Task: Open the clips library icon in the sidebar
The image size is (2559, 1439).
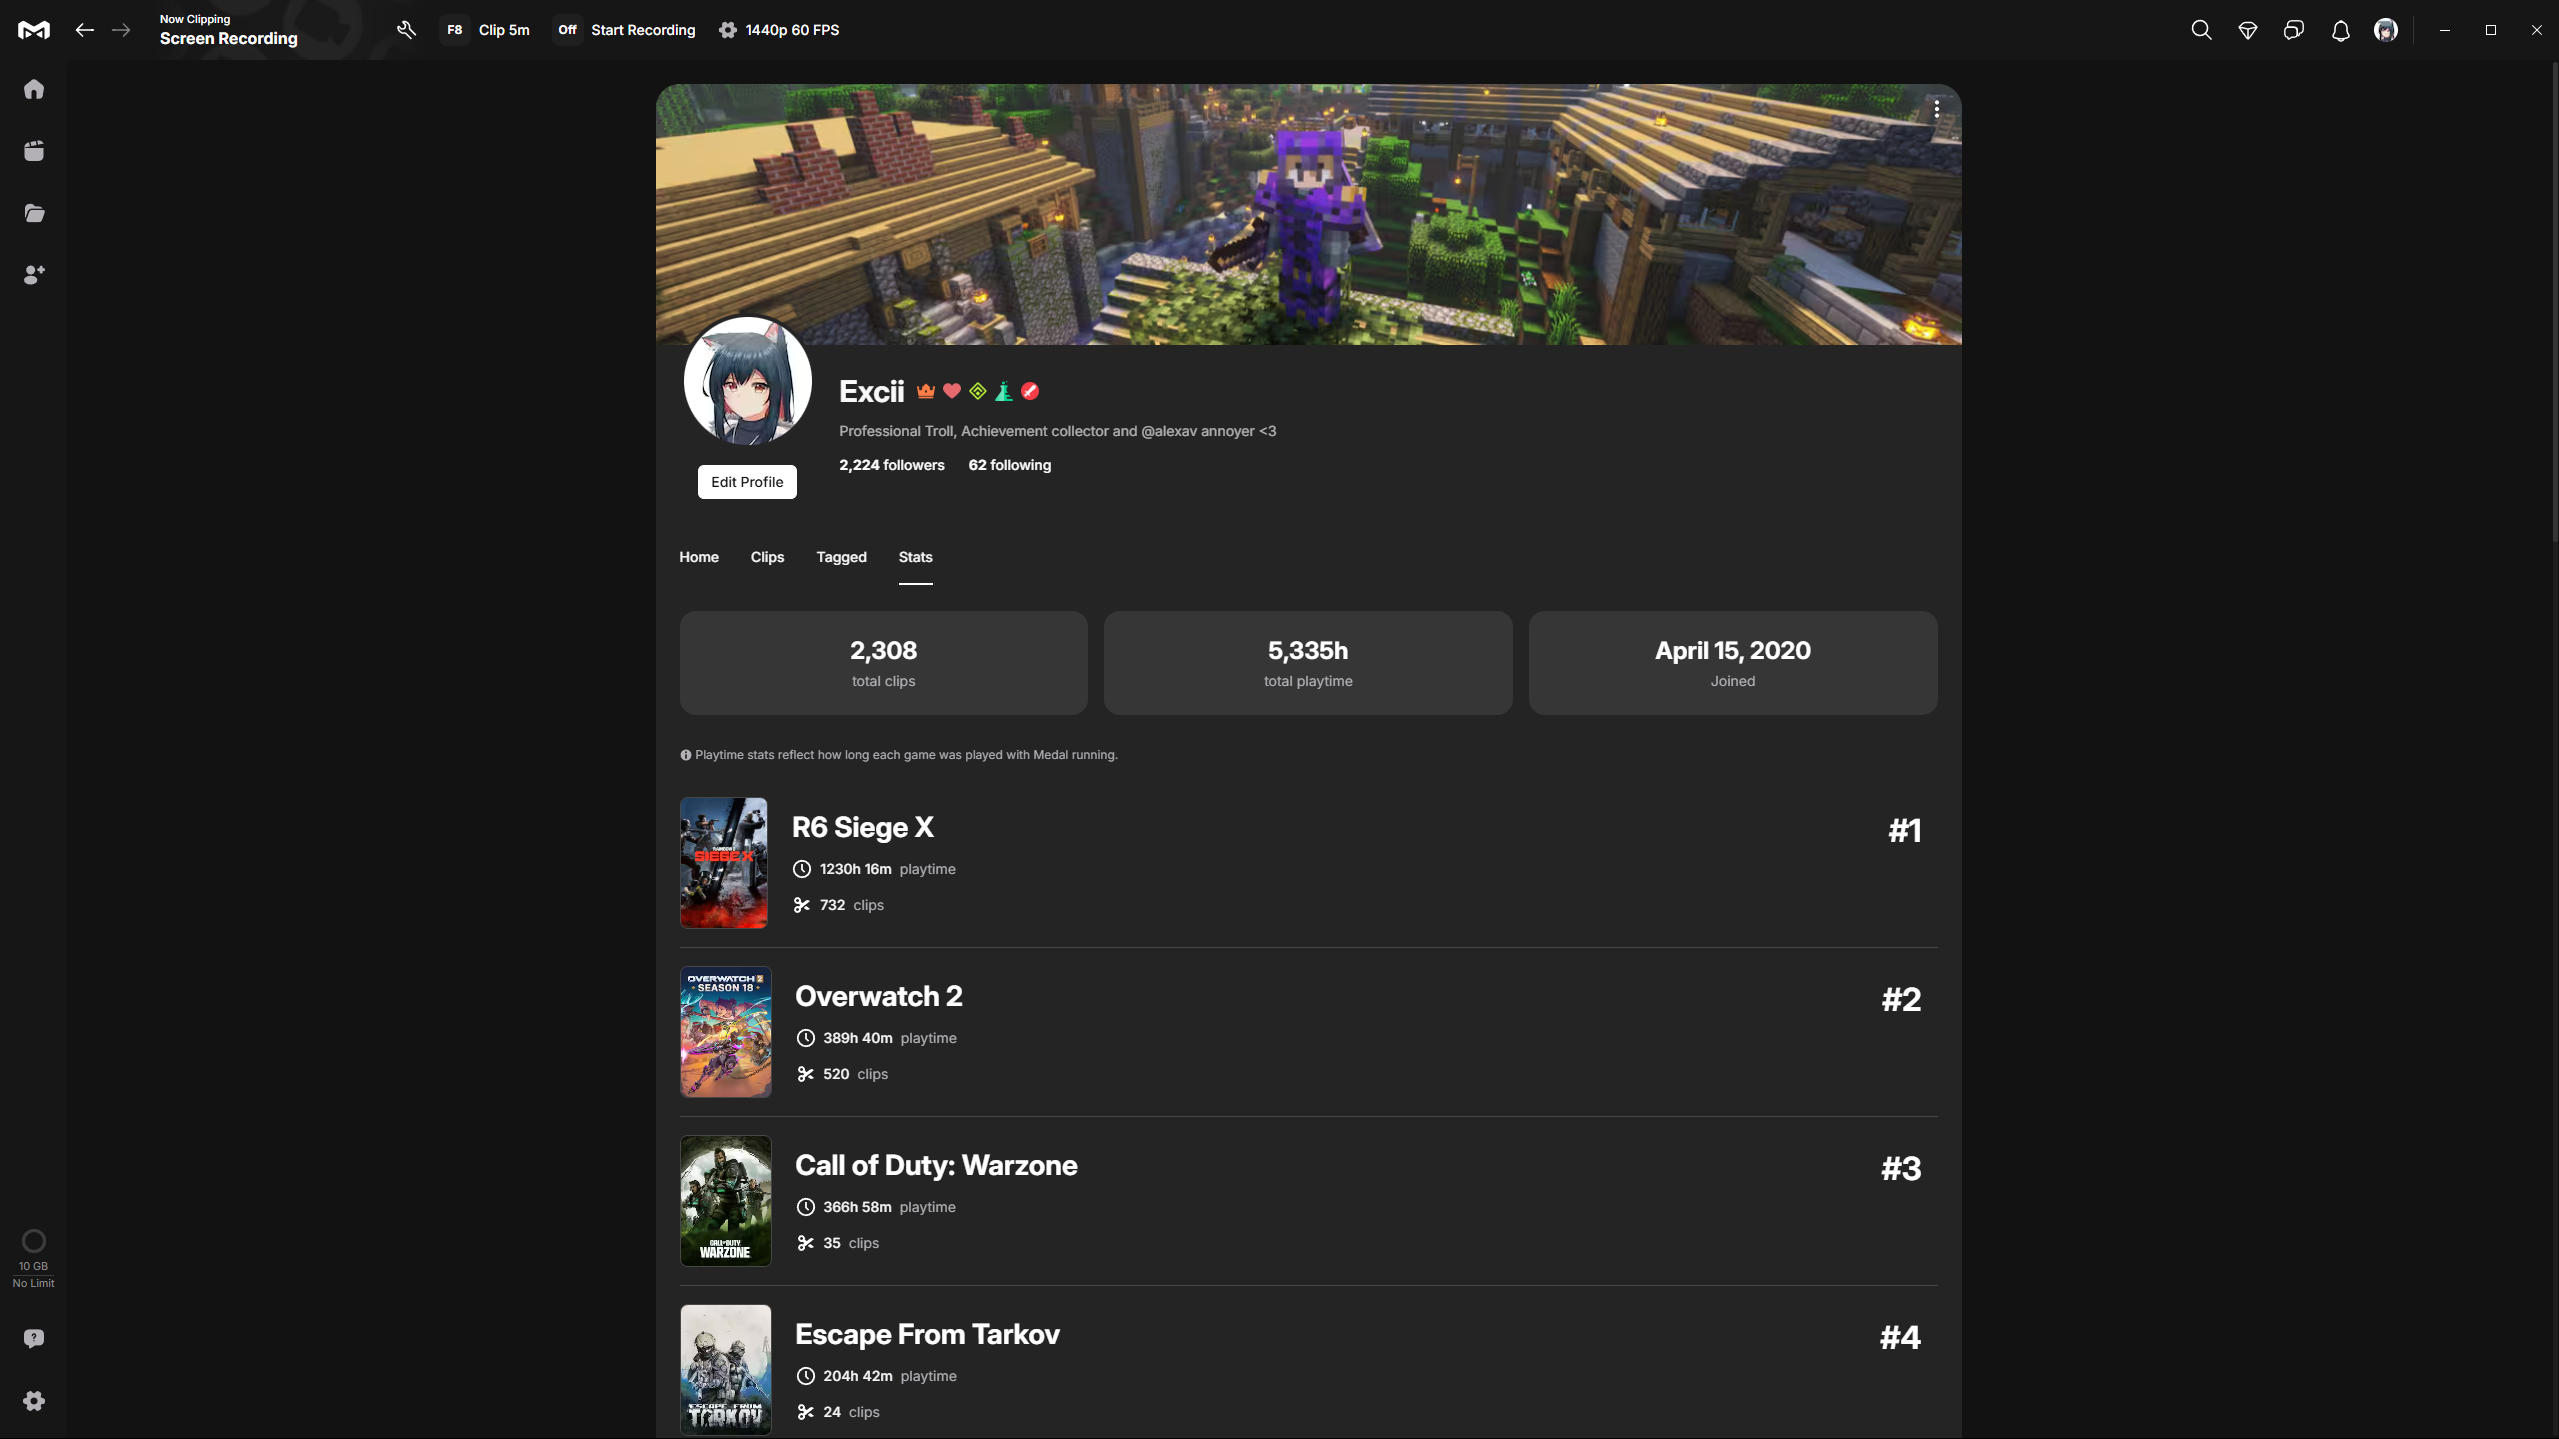Action: point(34,151)
